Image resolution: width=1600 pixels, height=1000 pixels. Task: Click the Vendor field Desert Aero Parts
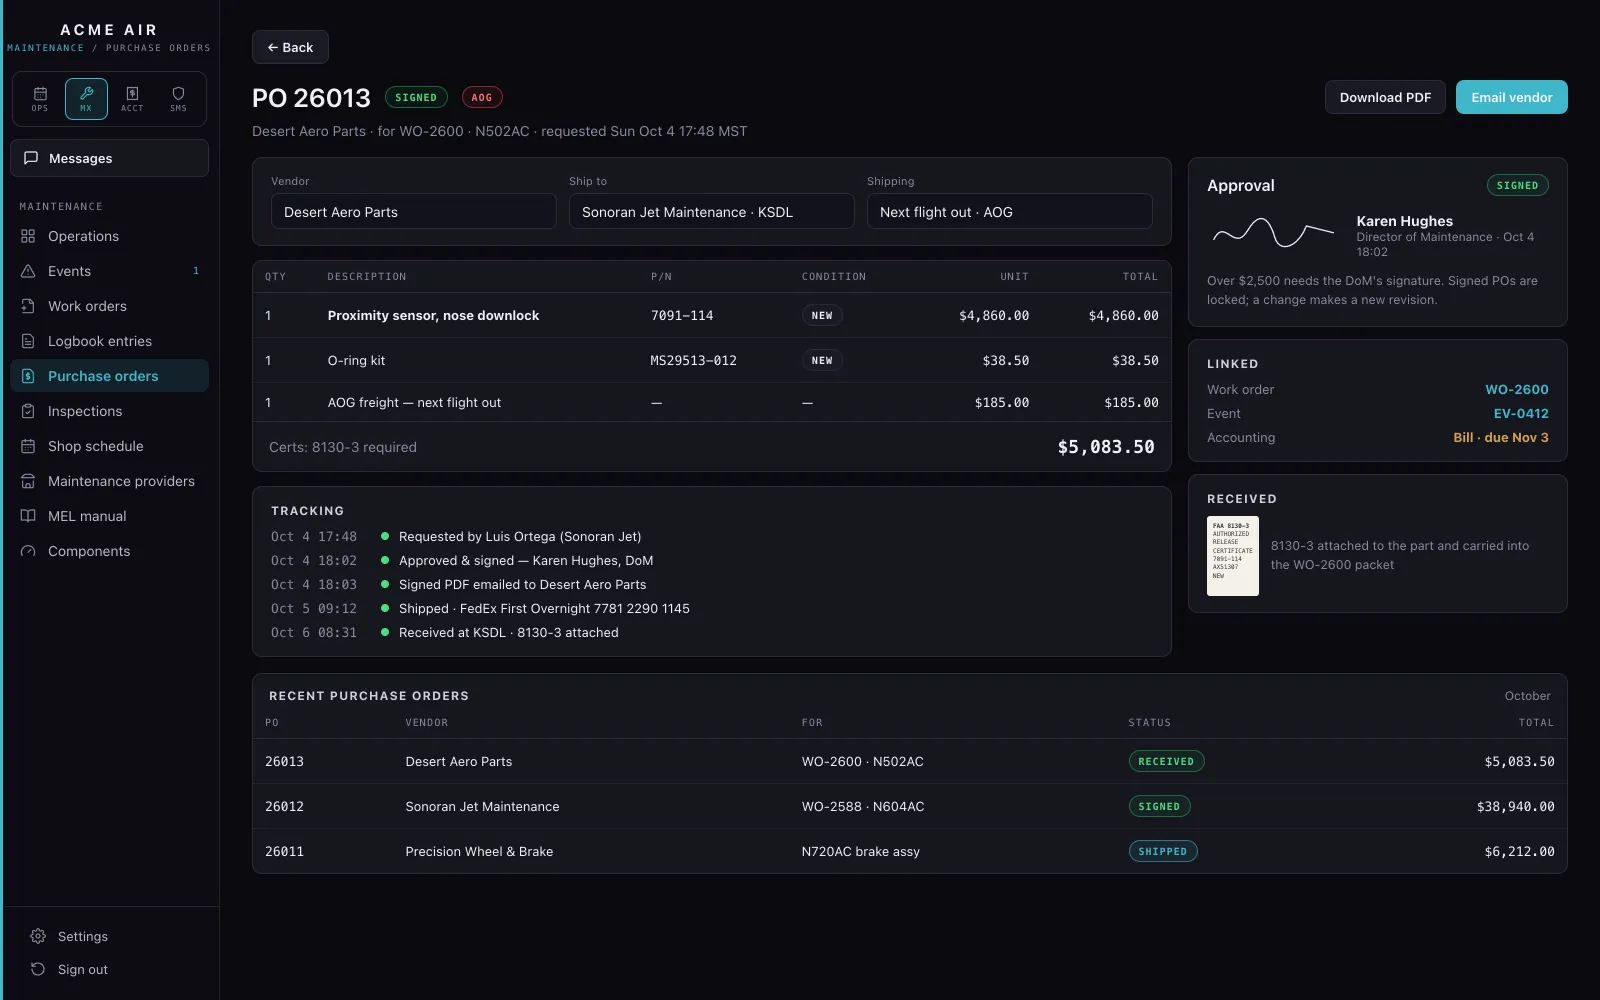(x=413, y=212)
